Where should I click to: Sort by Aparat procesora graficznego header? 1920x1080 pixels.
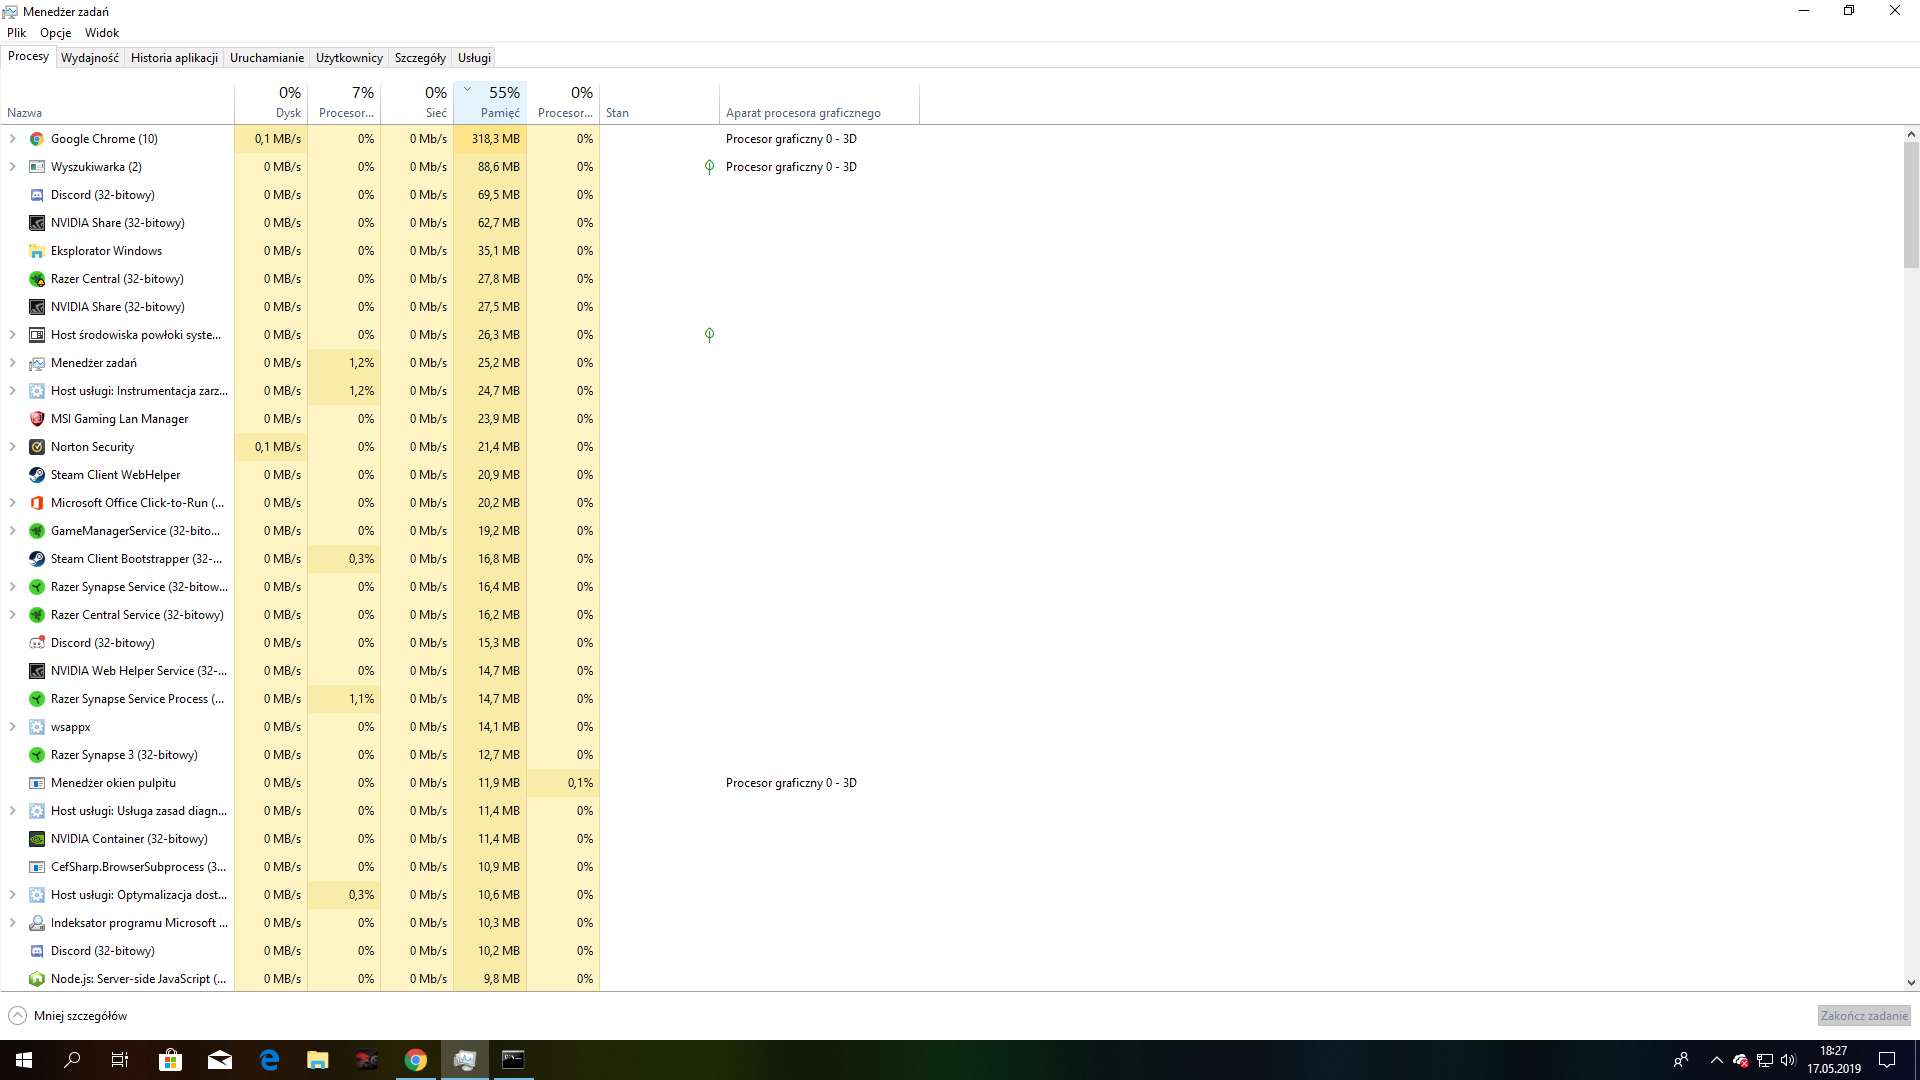point(819,102)
